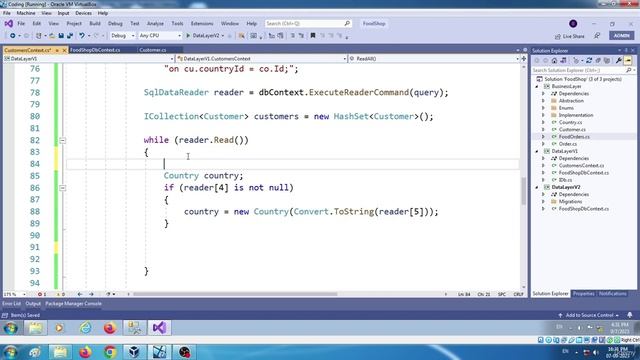This screenshot has height=360, width=640.
Task: Click the Navigate Backward toolbar icon
Action: (x=13, y=36)
